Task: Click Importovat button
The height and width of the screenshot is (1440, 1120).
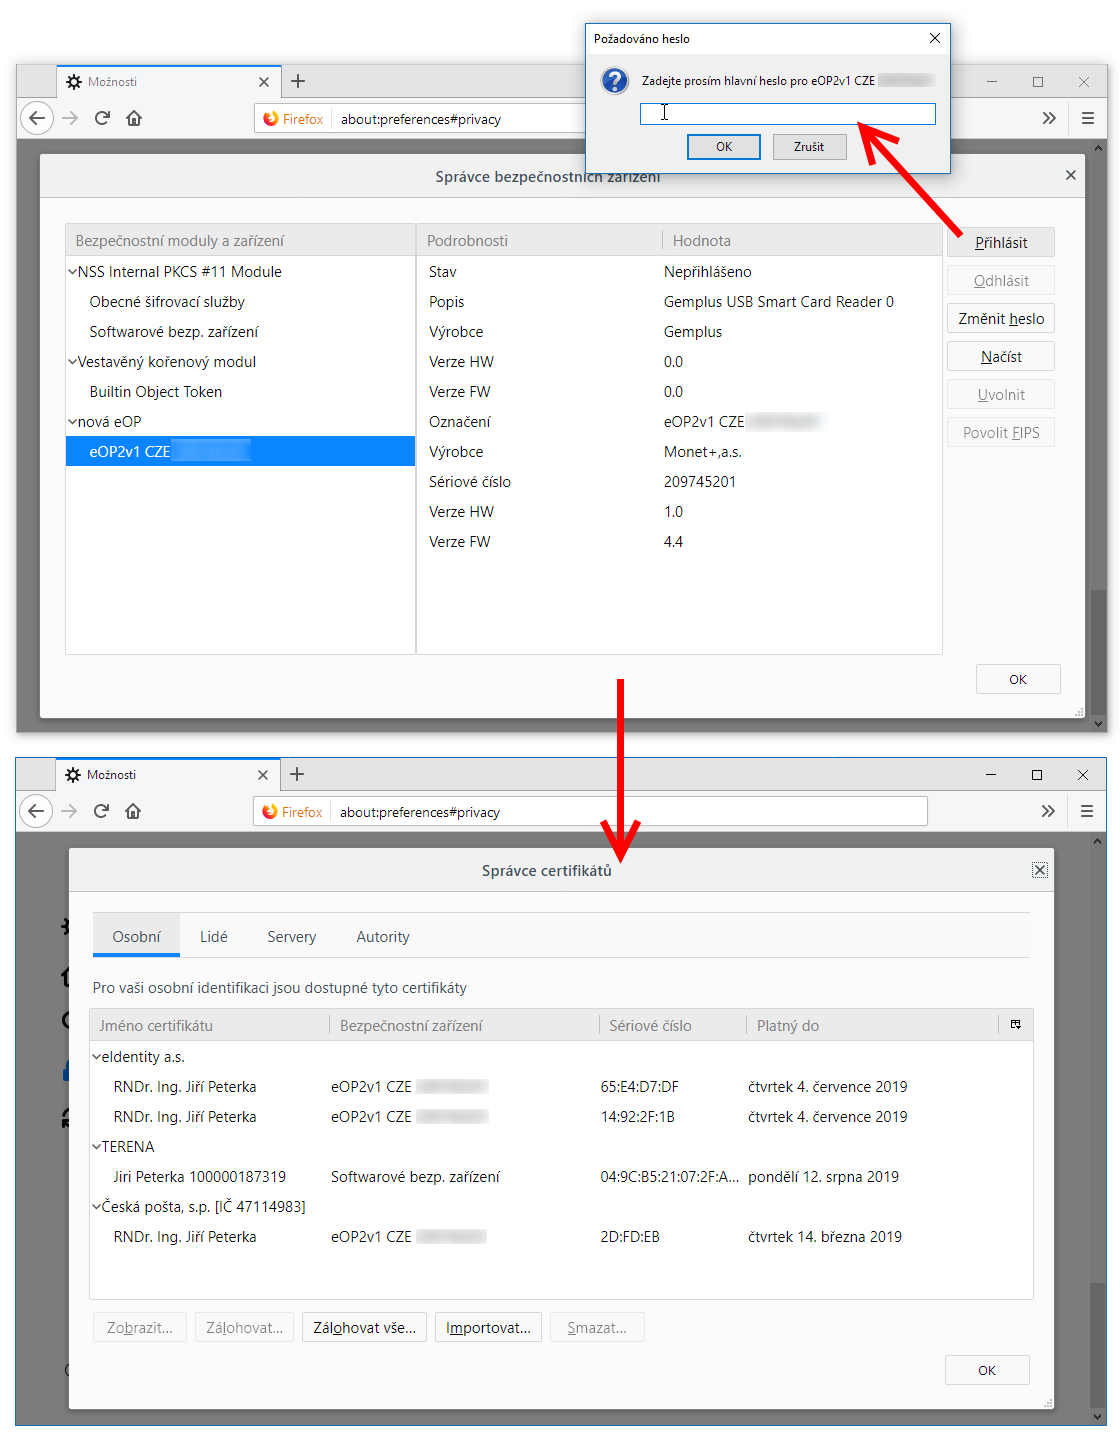Action: tap(488, 1327)
